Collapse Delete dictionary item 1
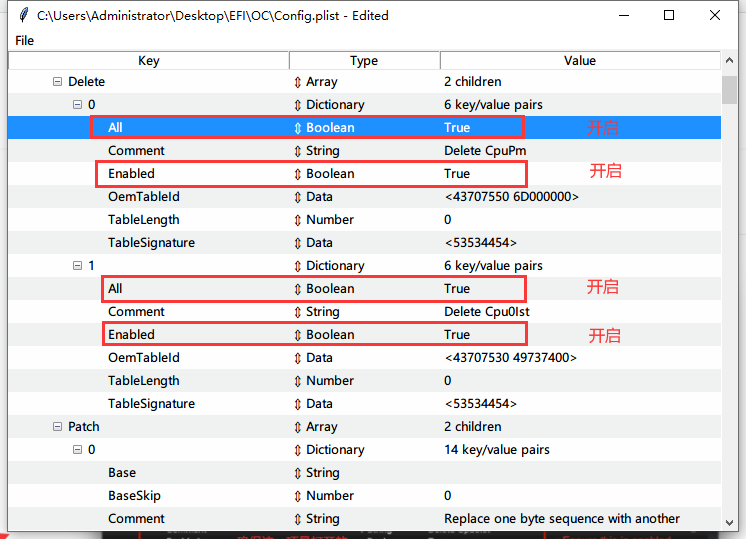746x539 pixels. click(x=78, y=266)
